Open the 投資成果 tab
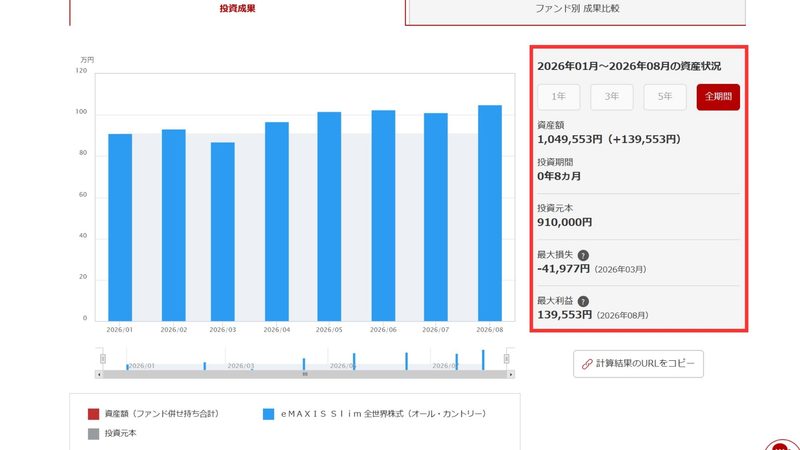 point(237,9)
